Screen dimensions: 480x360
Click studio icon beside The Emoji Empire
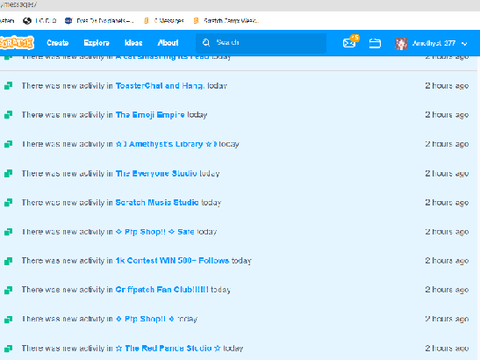(x=8, y=115)
